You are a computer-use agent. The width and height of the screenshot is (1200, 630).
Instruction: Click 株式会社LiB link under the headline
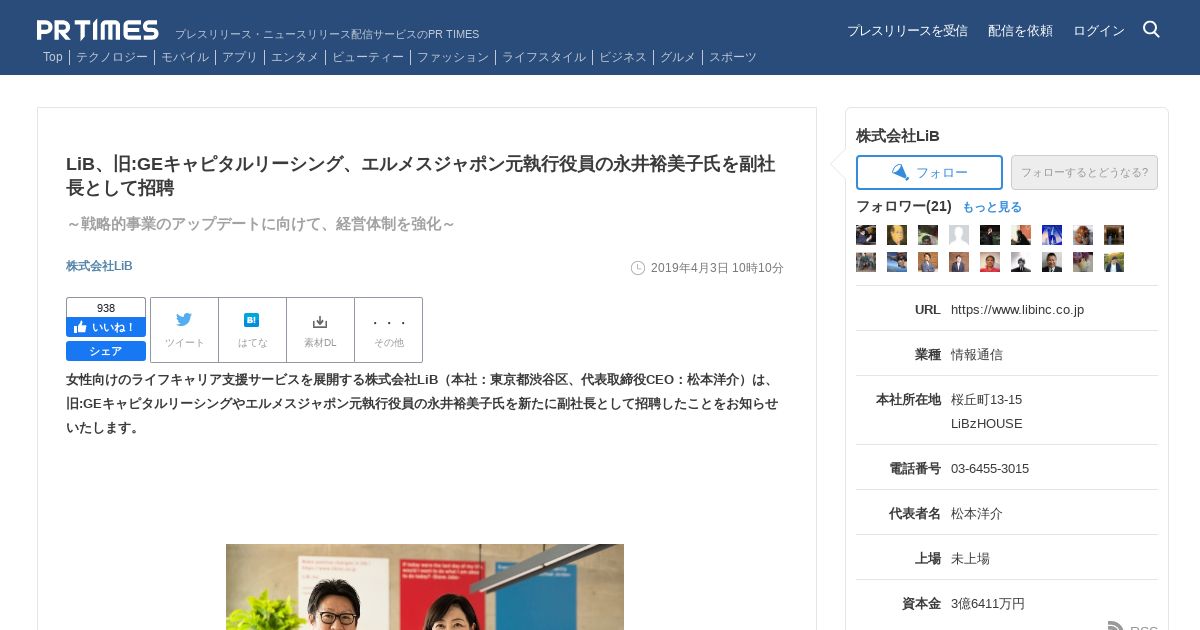[99, 266]
